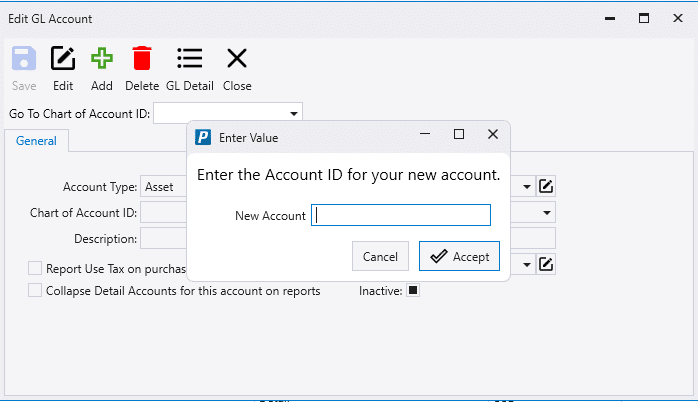Minimize the Enter Value dialog
Image resolution: width=698 pixels, height=402 pixels.
[x=425, y=134]
